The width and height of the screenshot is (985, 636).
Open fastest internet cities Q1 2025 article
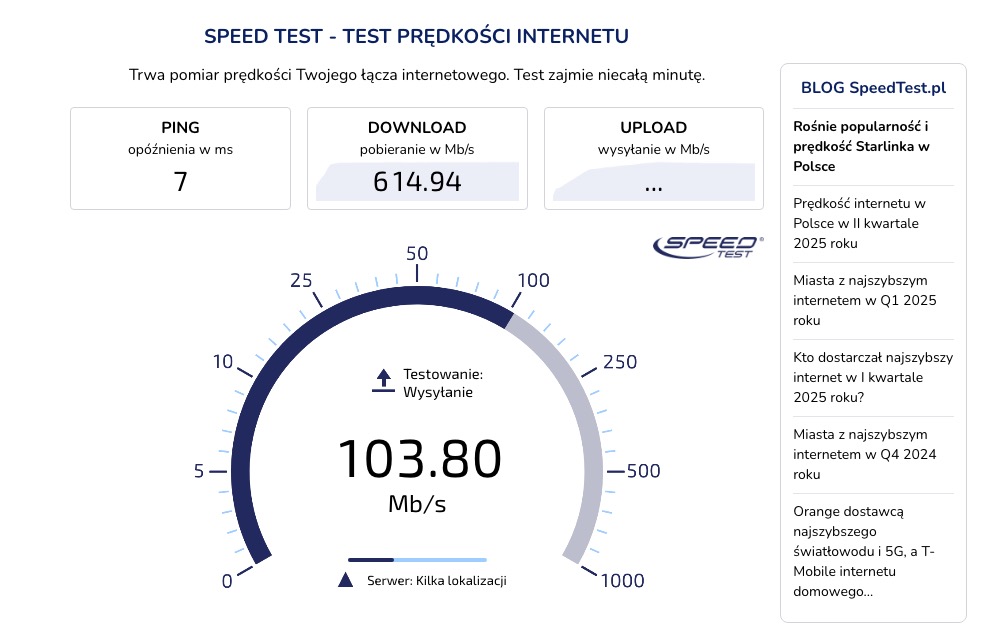tap(864, 300)
